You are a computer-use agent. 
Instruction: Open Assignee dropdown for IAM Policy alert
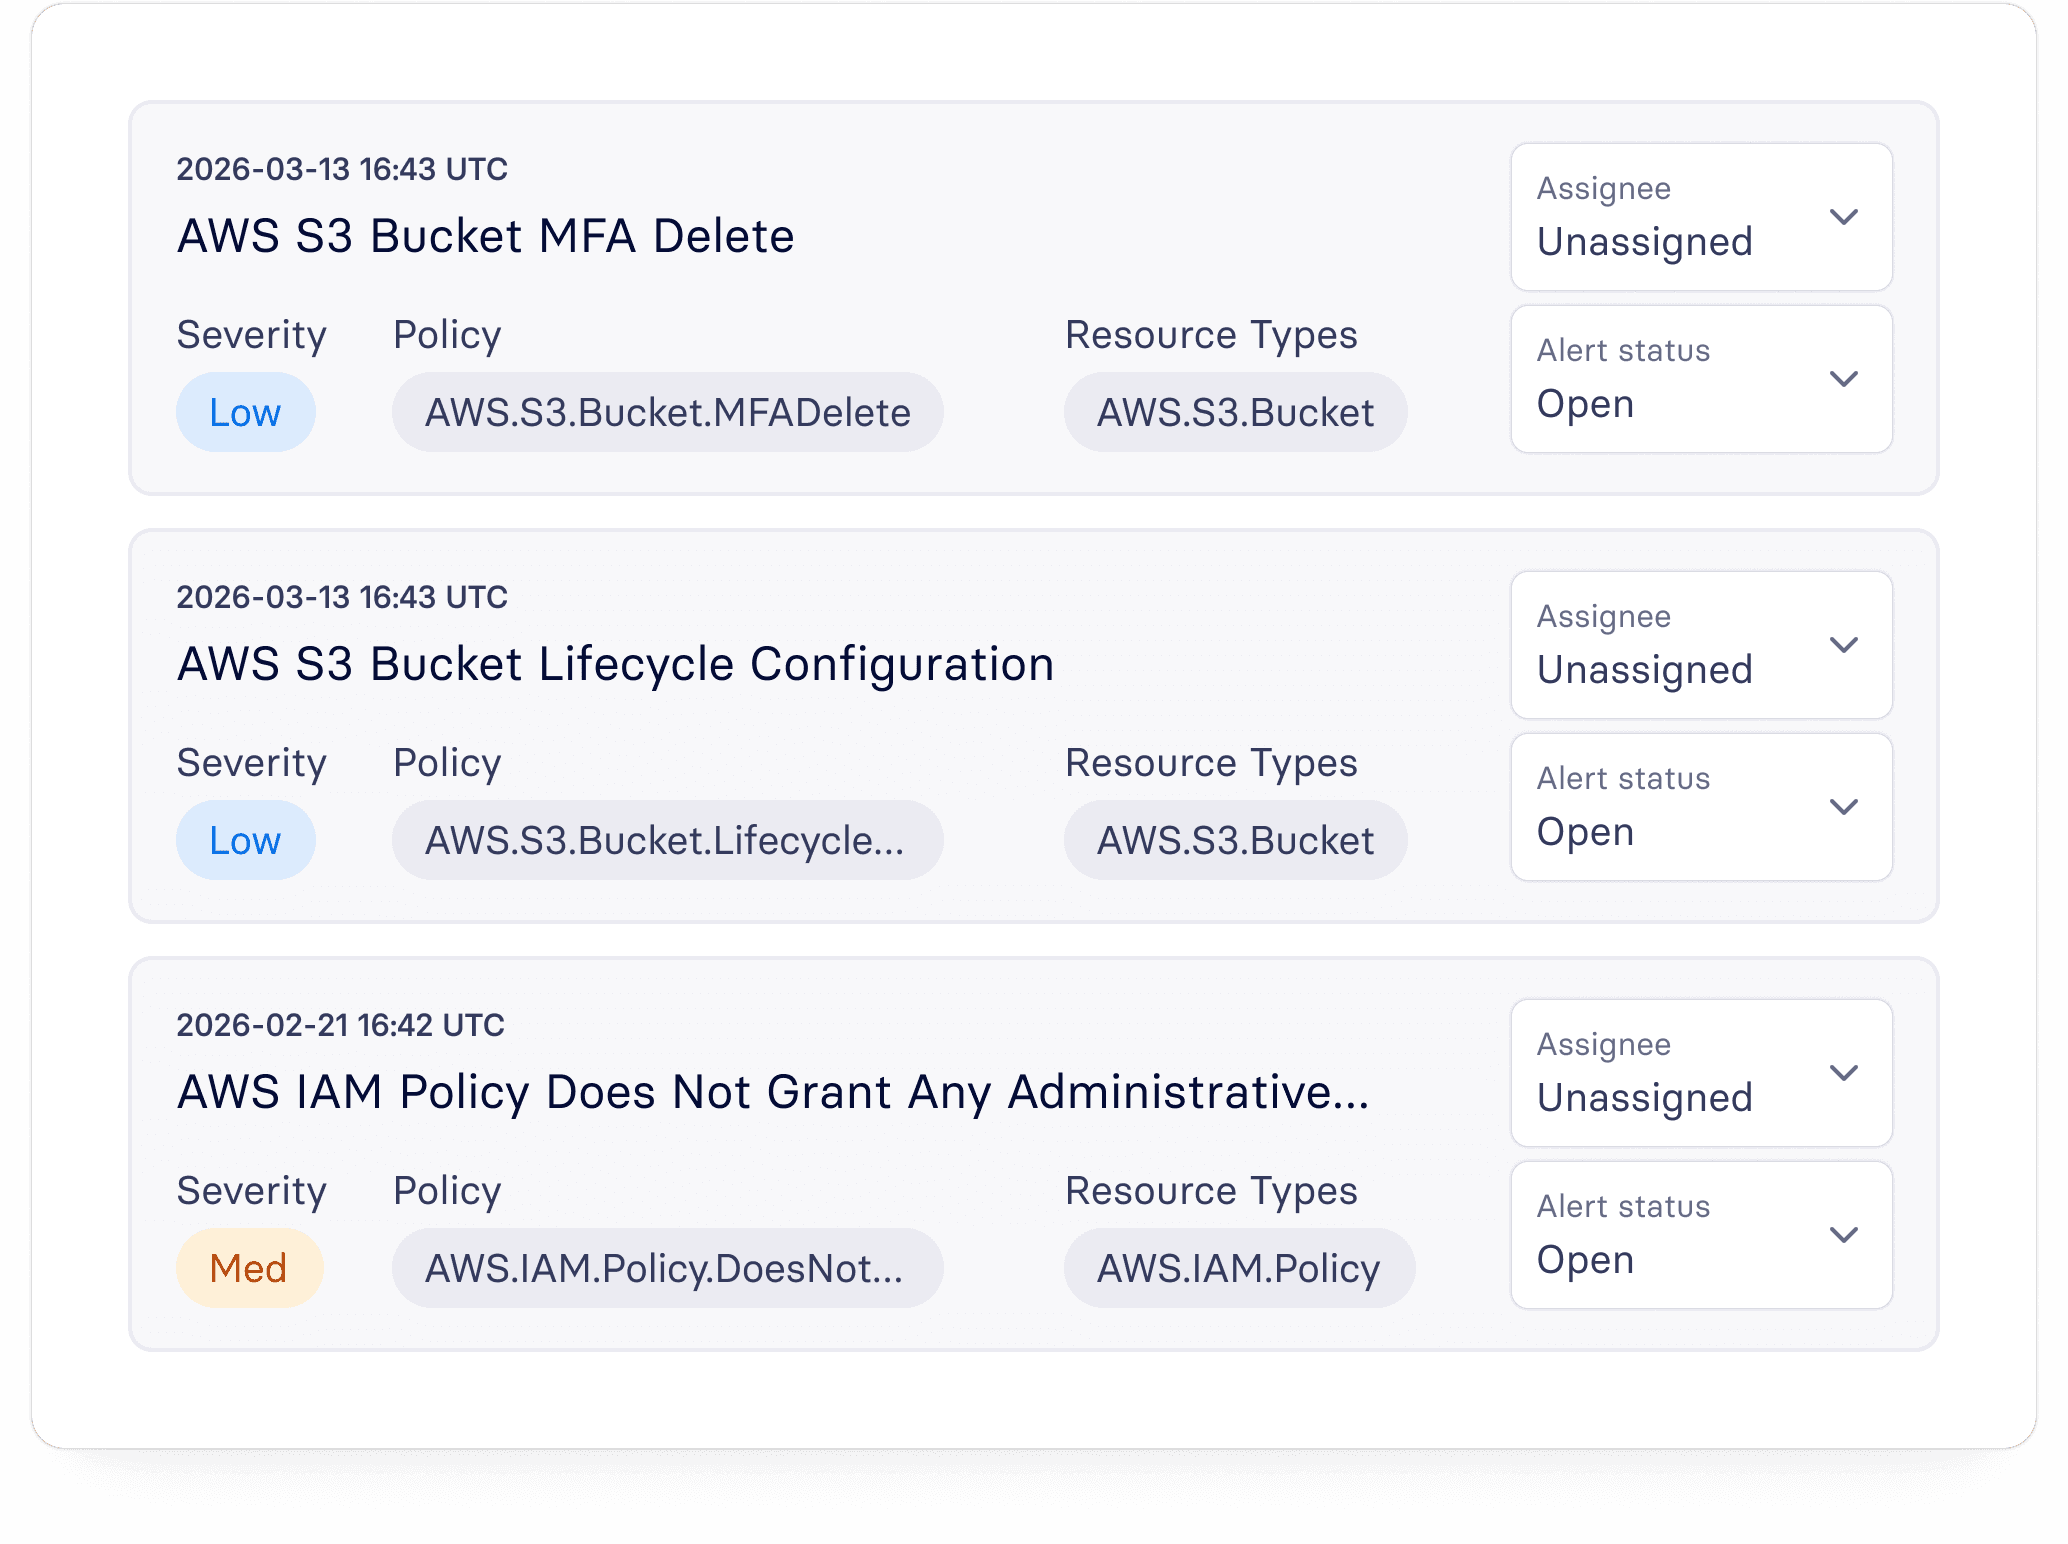tap(1700, 1073)
